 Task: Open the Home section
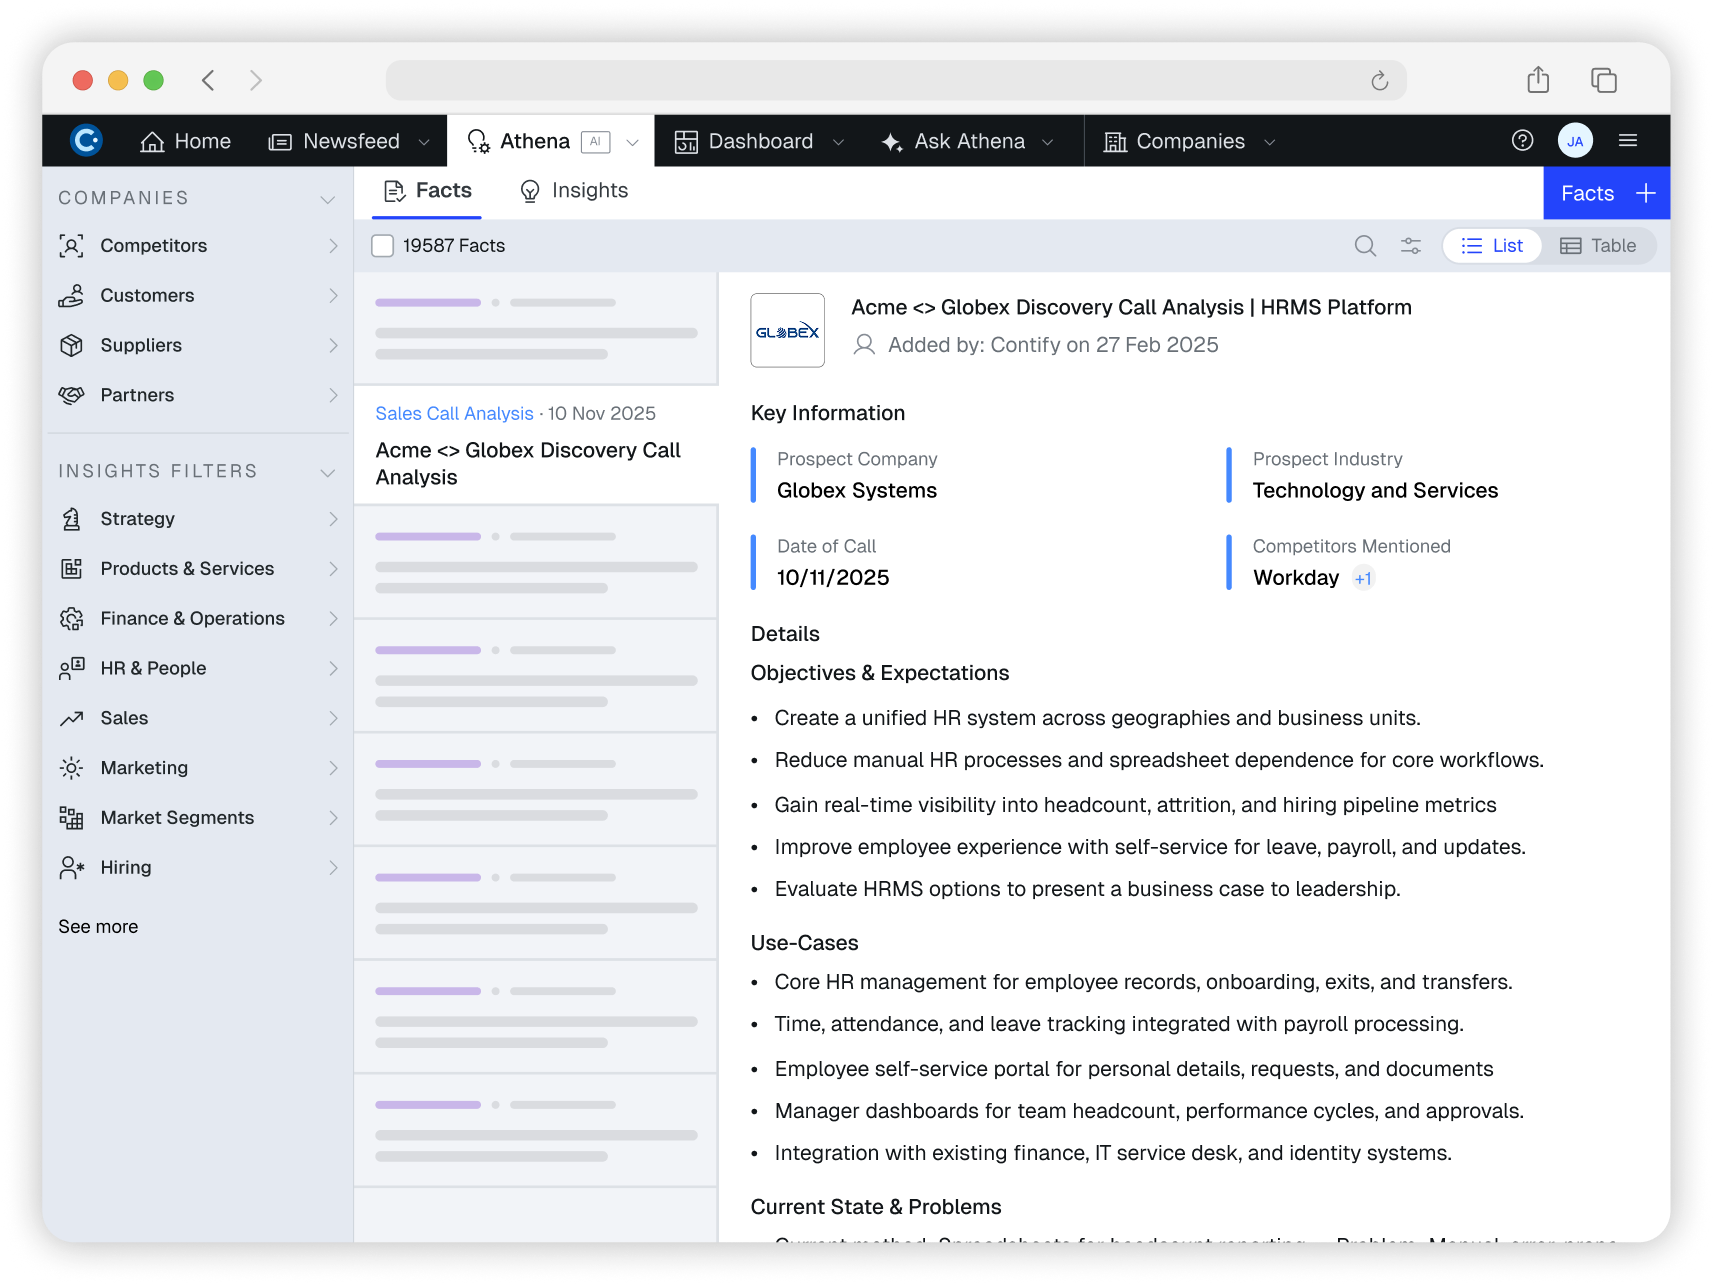click(x=185, y=140)
